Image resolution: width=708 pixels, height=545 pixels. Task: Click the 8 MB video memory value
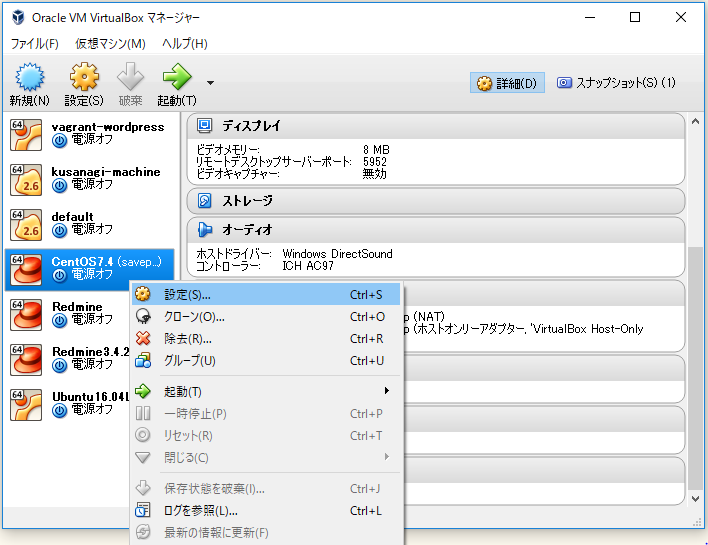click(376, 149)
